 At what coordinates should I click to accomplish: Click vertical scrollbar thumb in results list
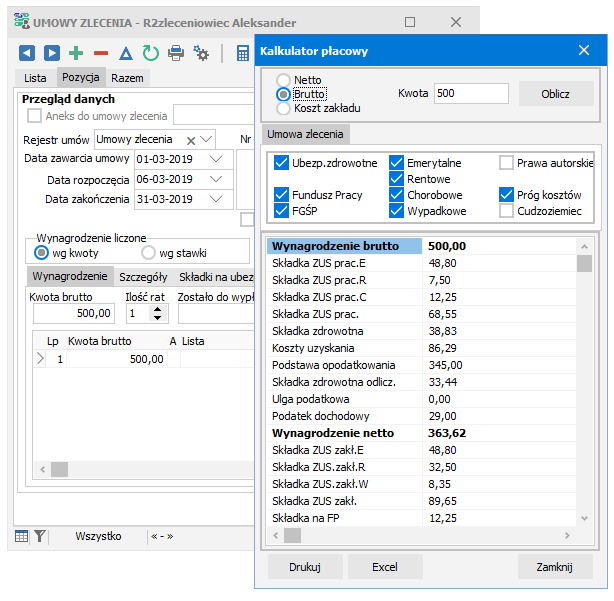(584, 264)
